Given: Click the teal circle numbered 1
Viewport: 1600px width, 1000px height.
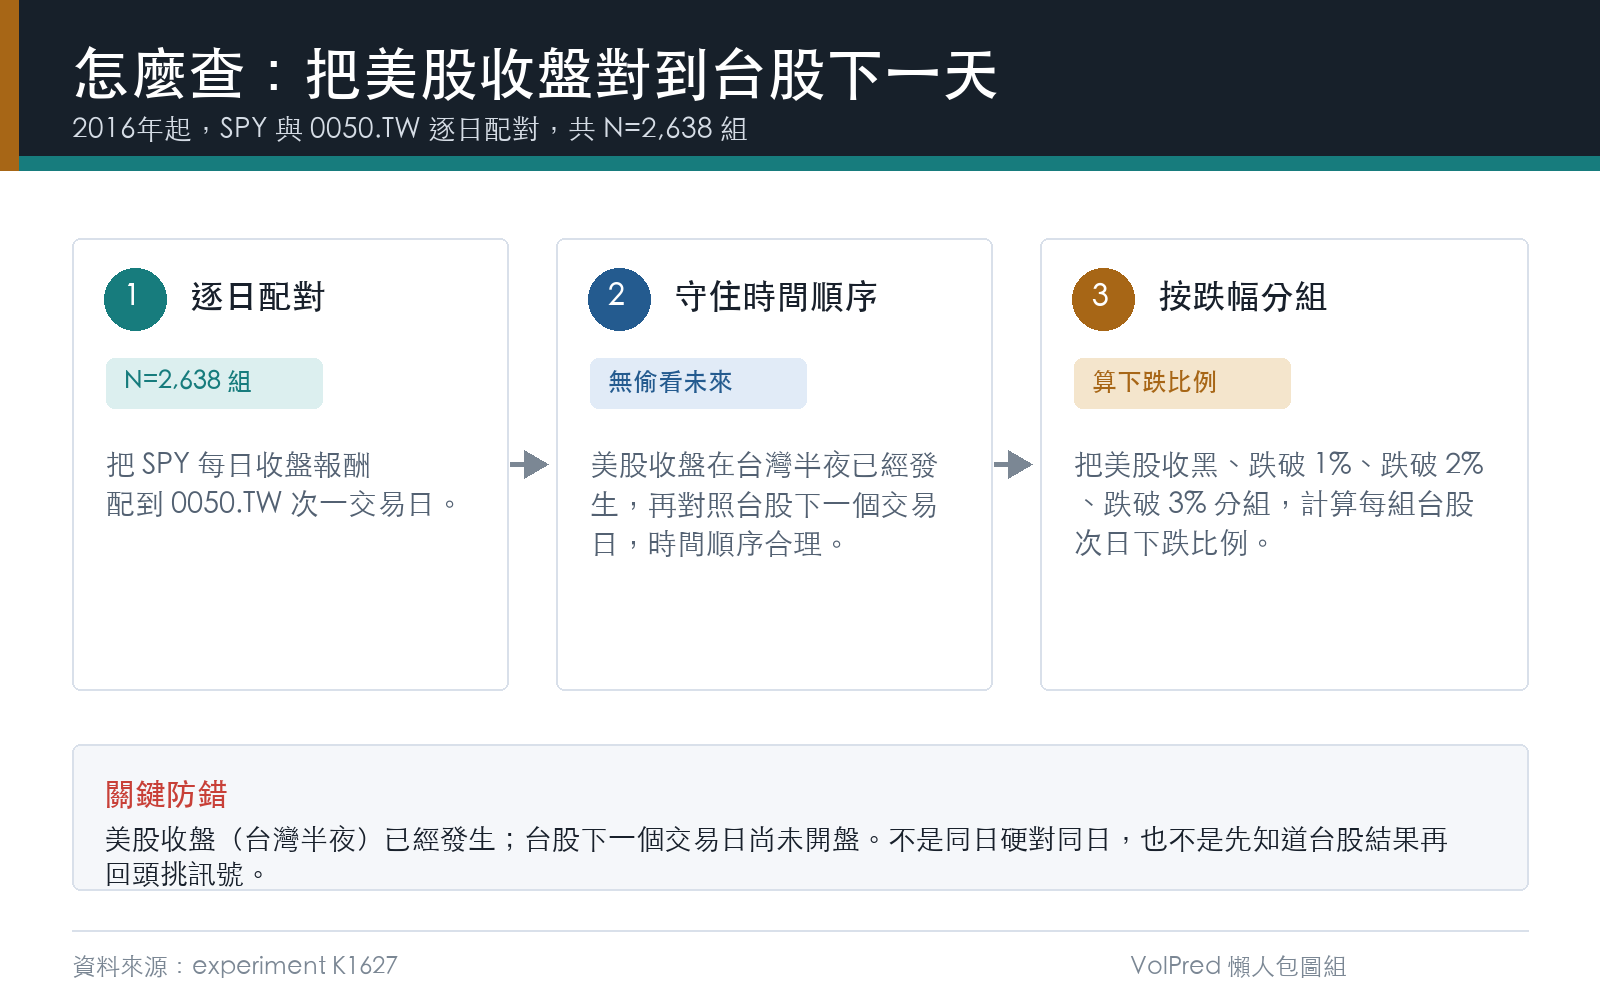Looking at the screenshot, I should point(135,299).
